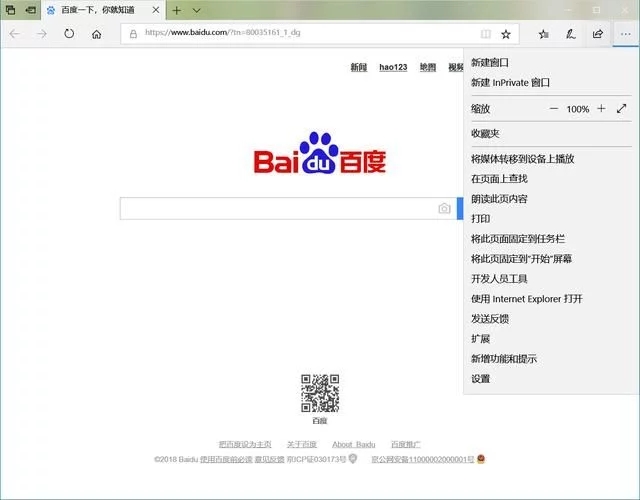This screenshot has width=640, height=500.
Task: Open reading view icon in address bar
Action: tap(486, 34)
